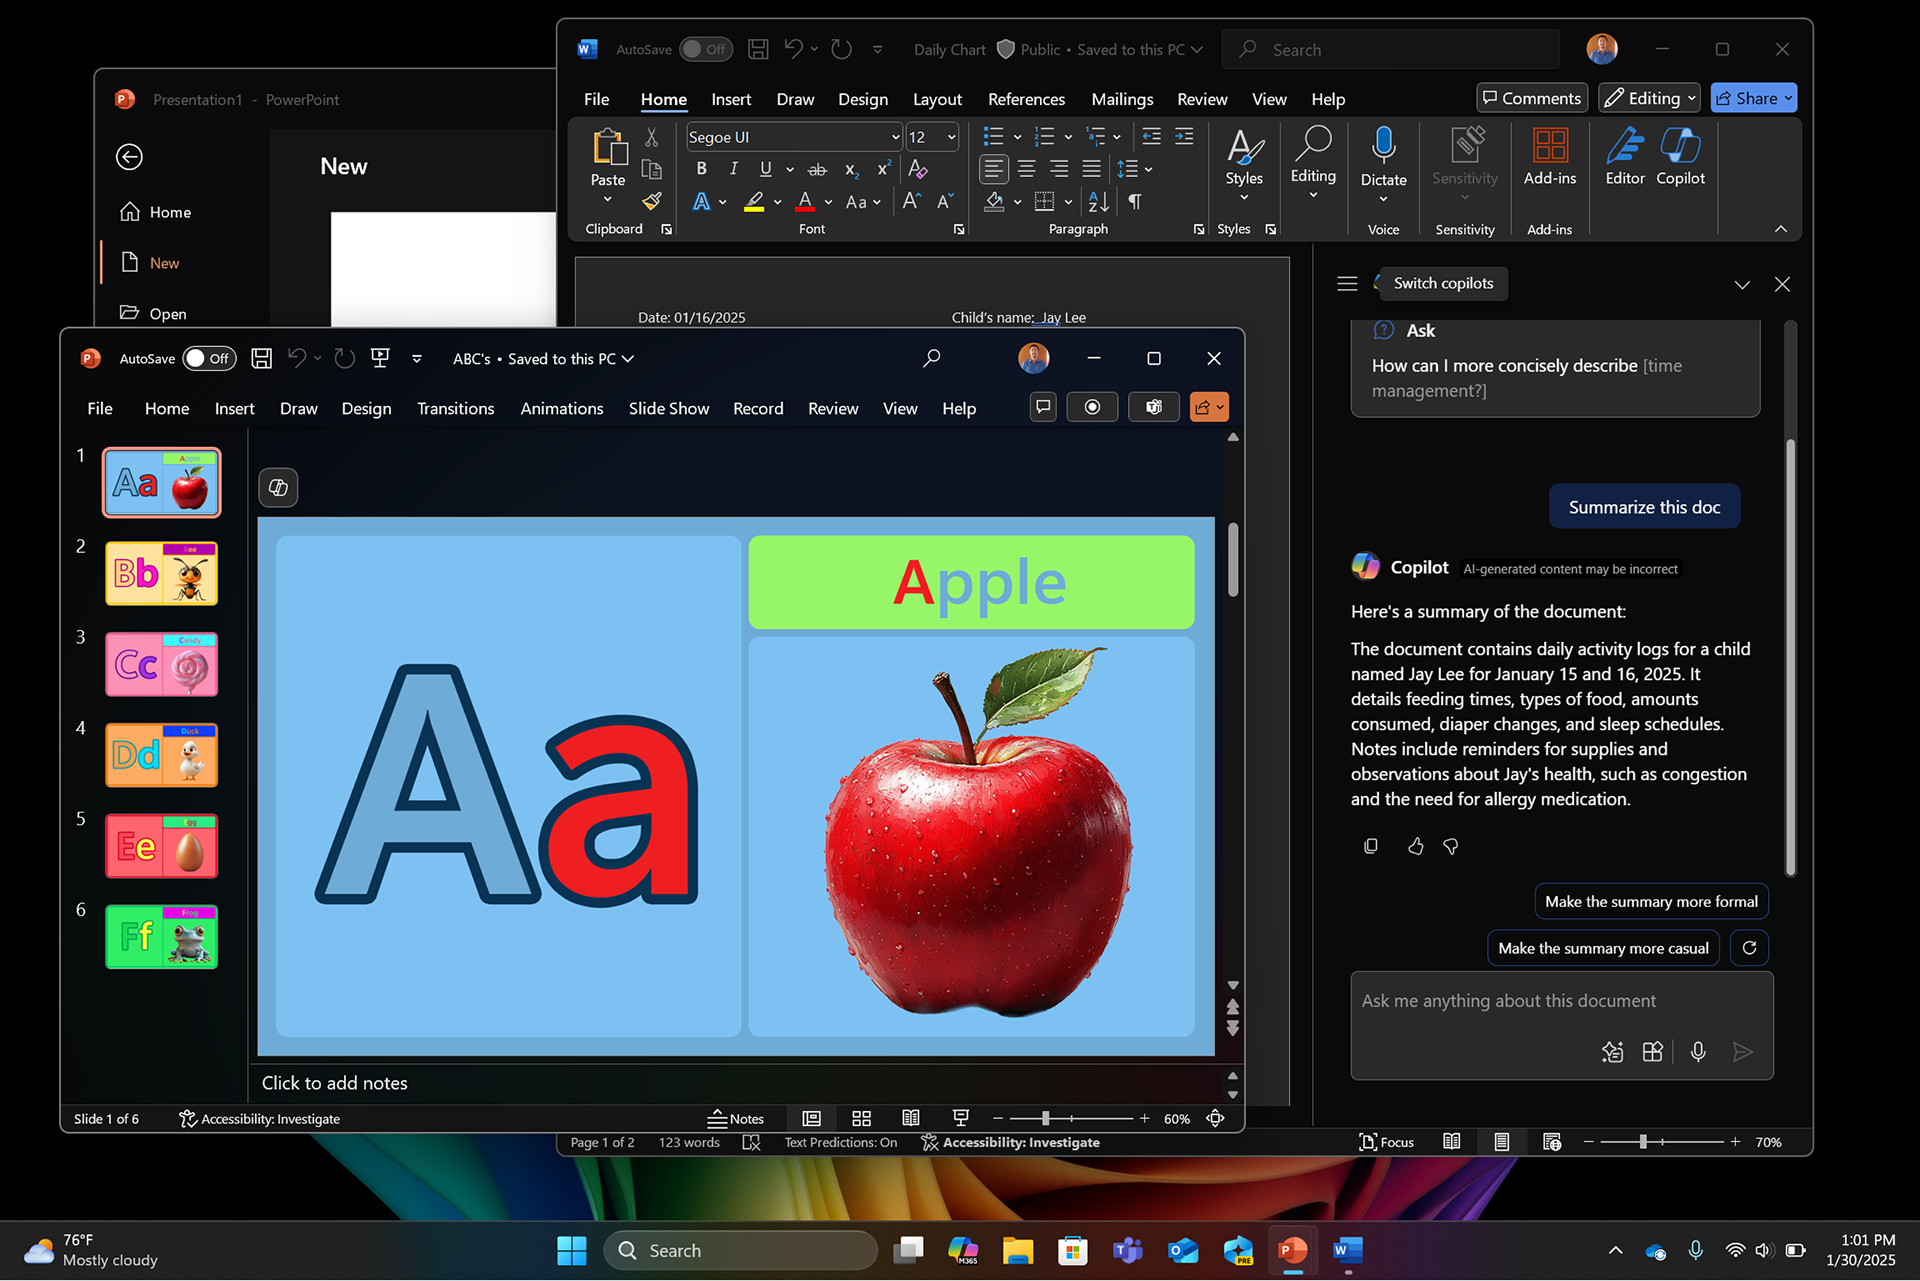This screenshot has width=1920, height=1281.
Task: Open the Segoe UI font name dropdown
Action: pos(895,137)
